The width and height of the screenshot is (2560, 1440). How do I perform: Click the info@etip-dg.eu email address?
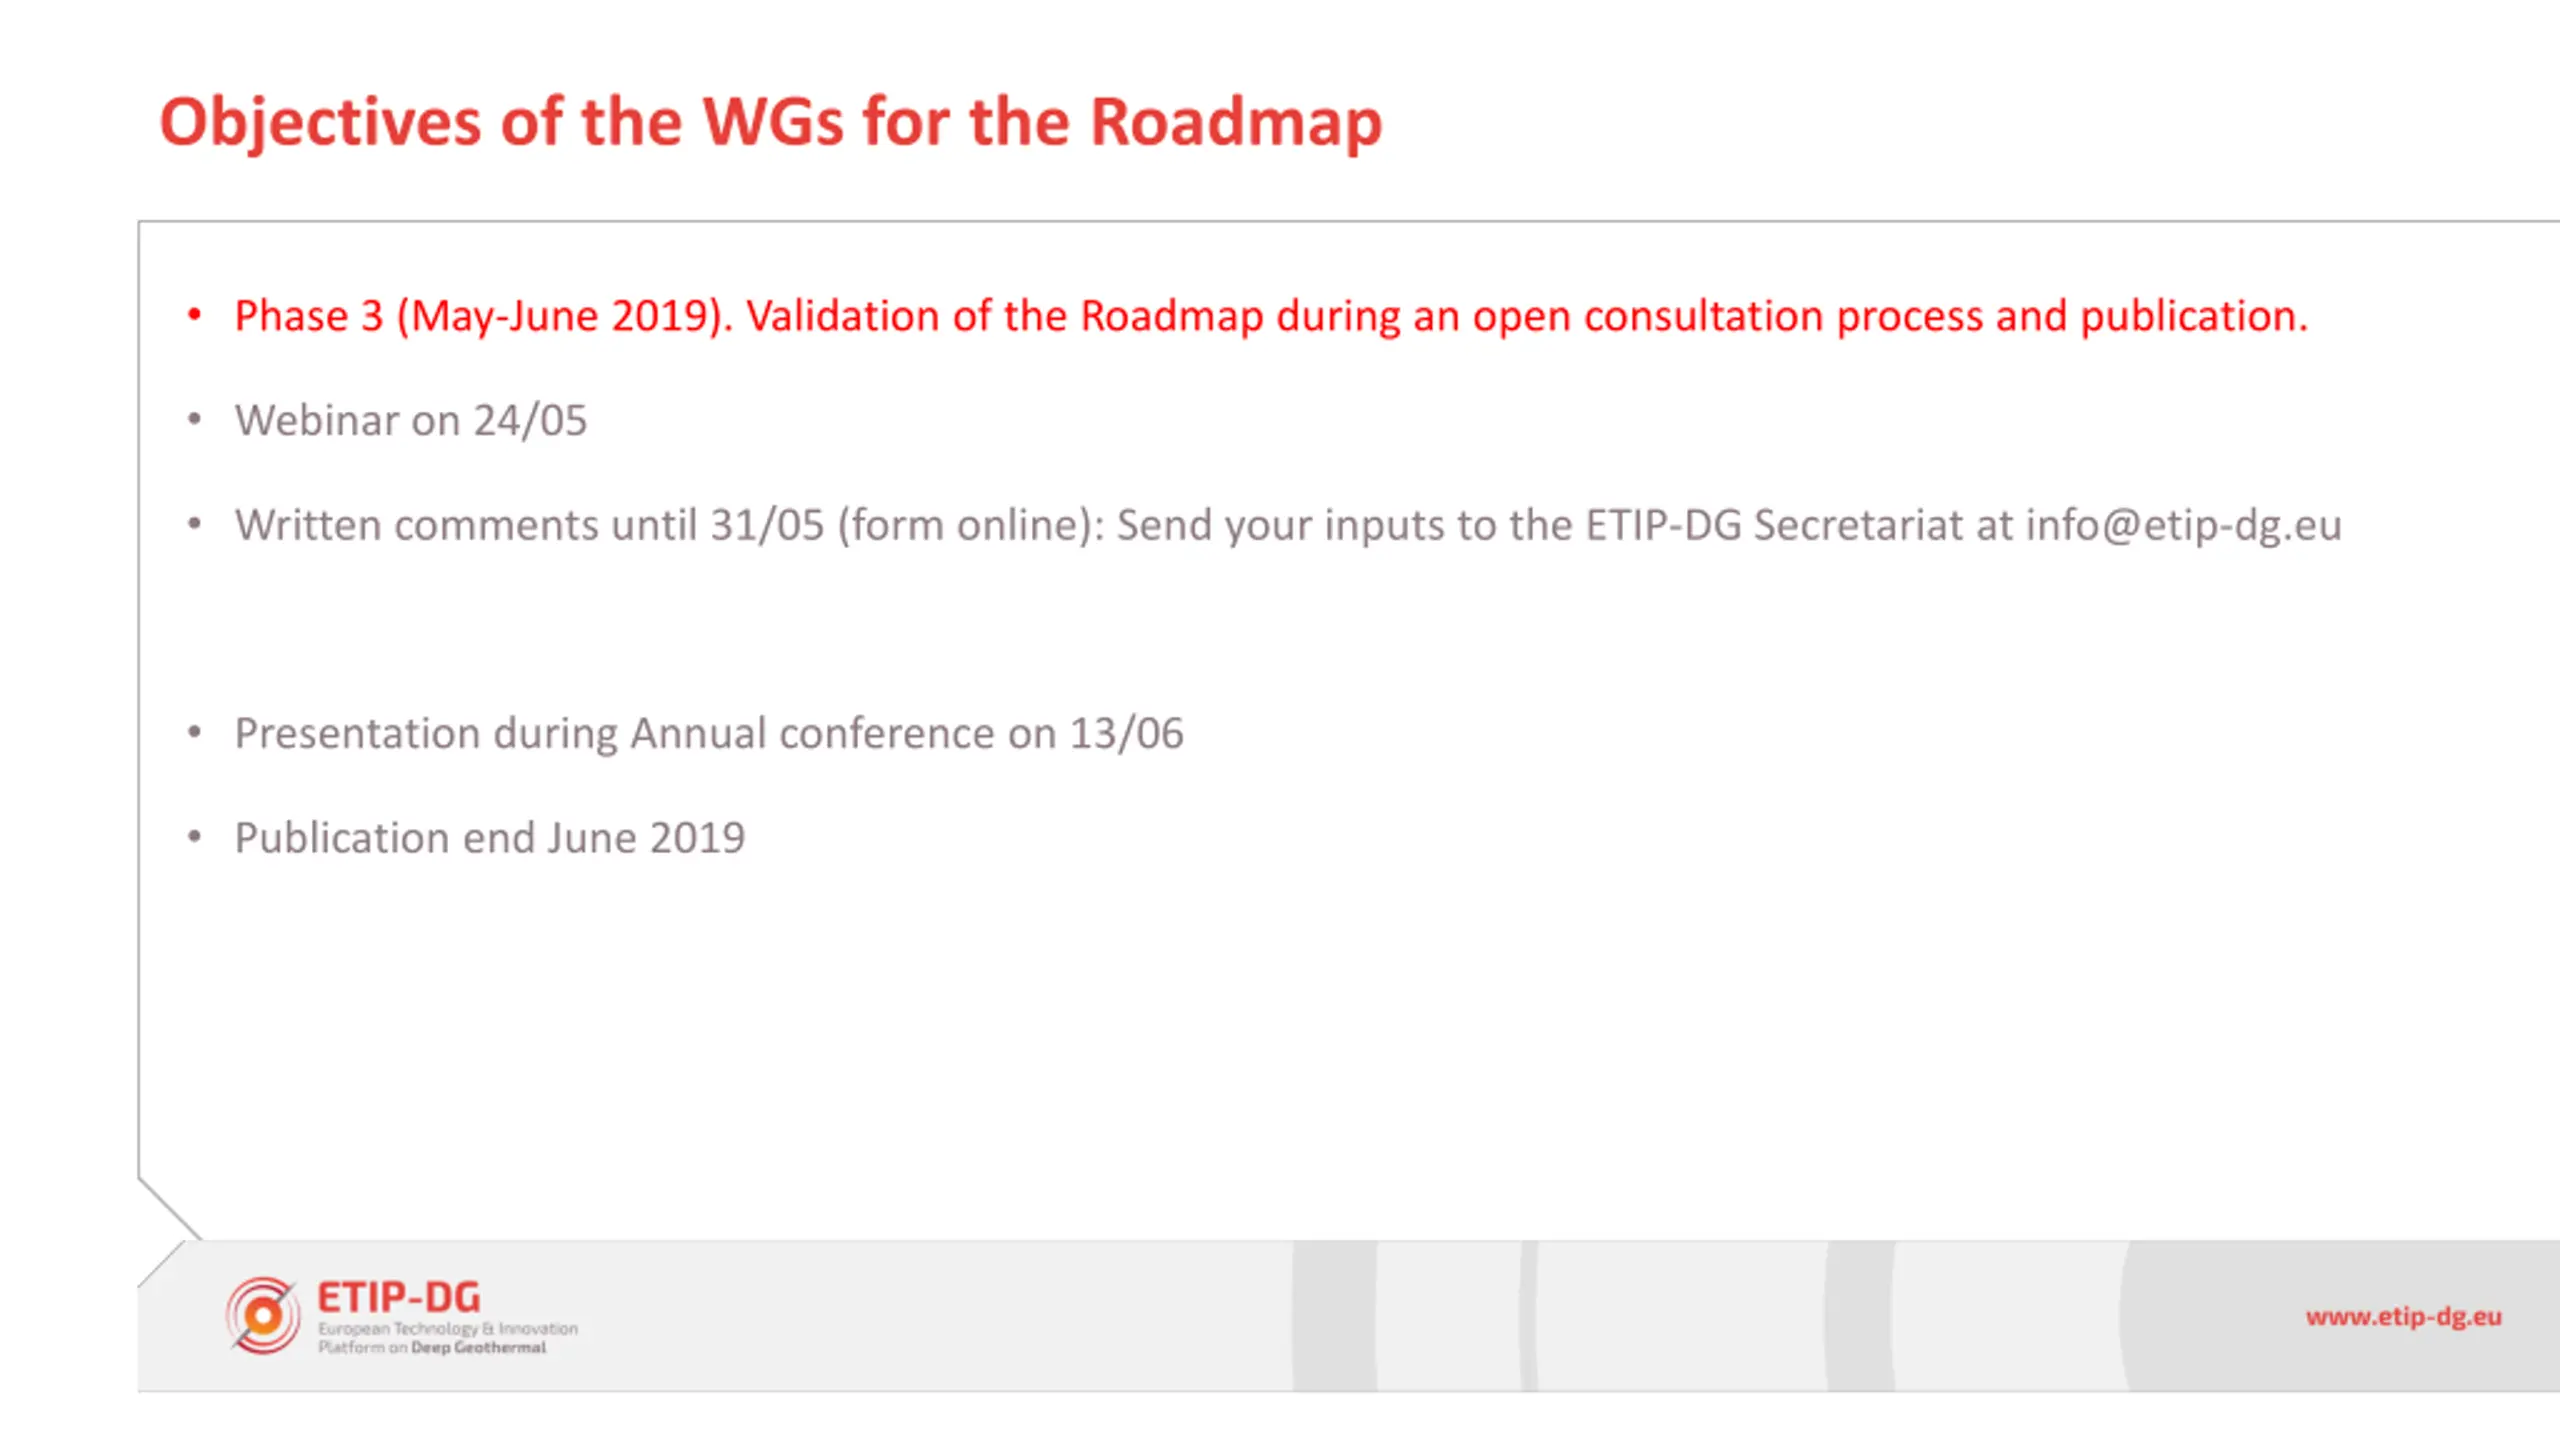tap(2183, 525)
